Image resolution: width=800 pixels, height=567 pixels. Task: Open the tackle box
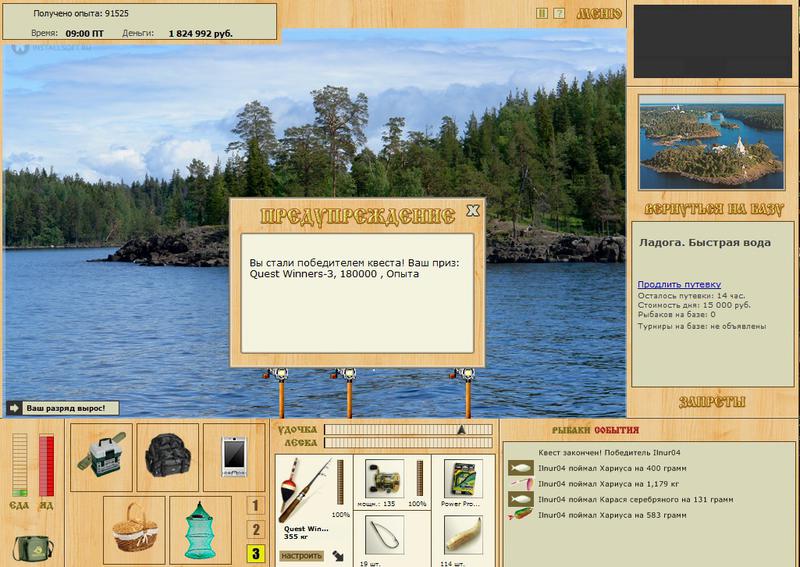103,455
